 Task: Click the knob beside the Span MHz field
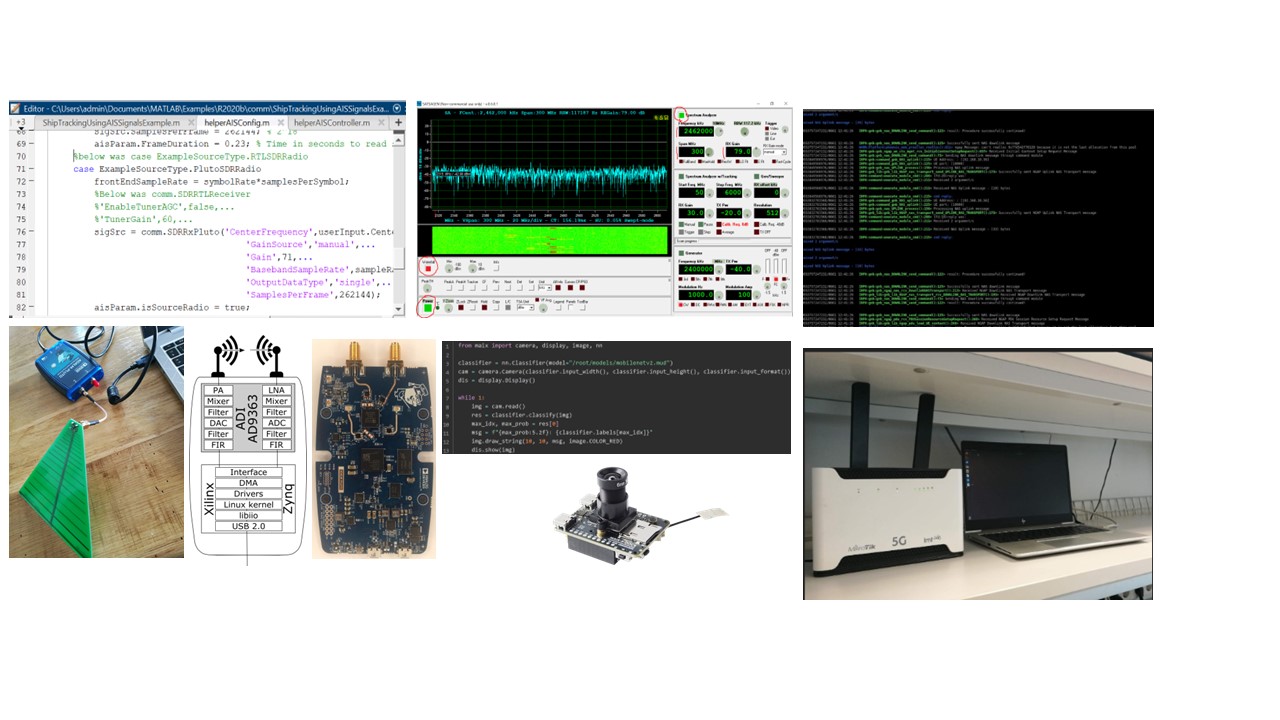pos(709,152)
